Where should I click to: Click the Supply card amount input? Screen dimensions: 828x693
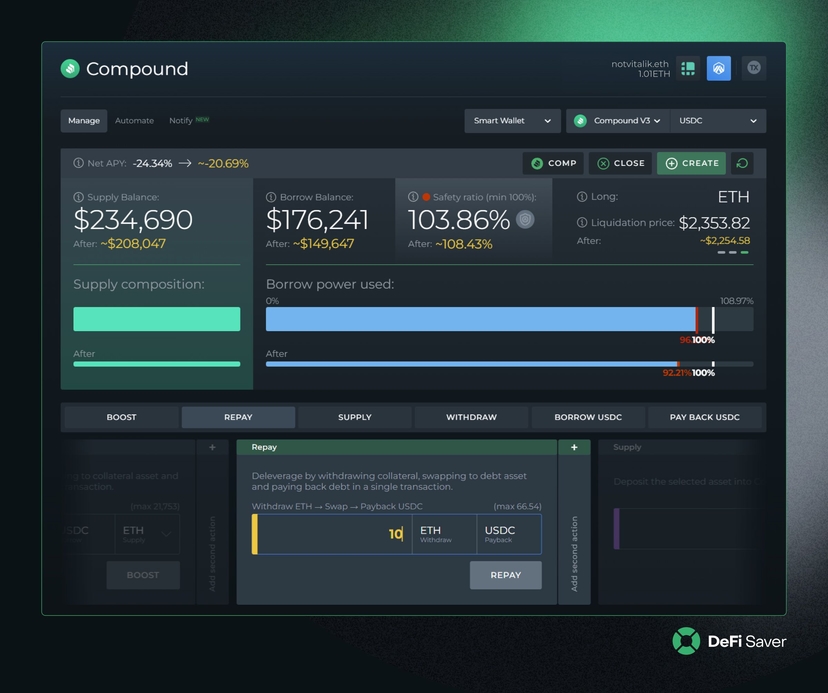pos(689,529)
